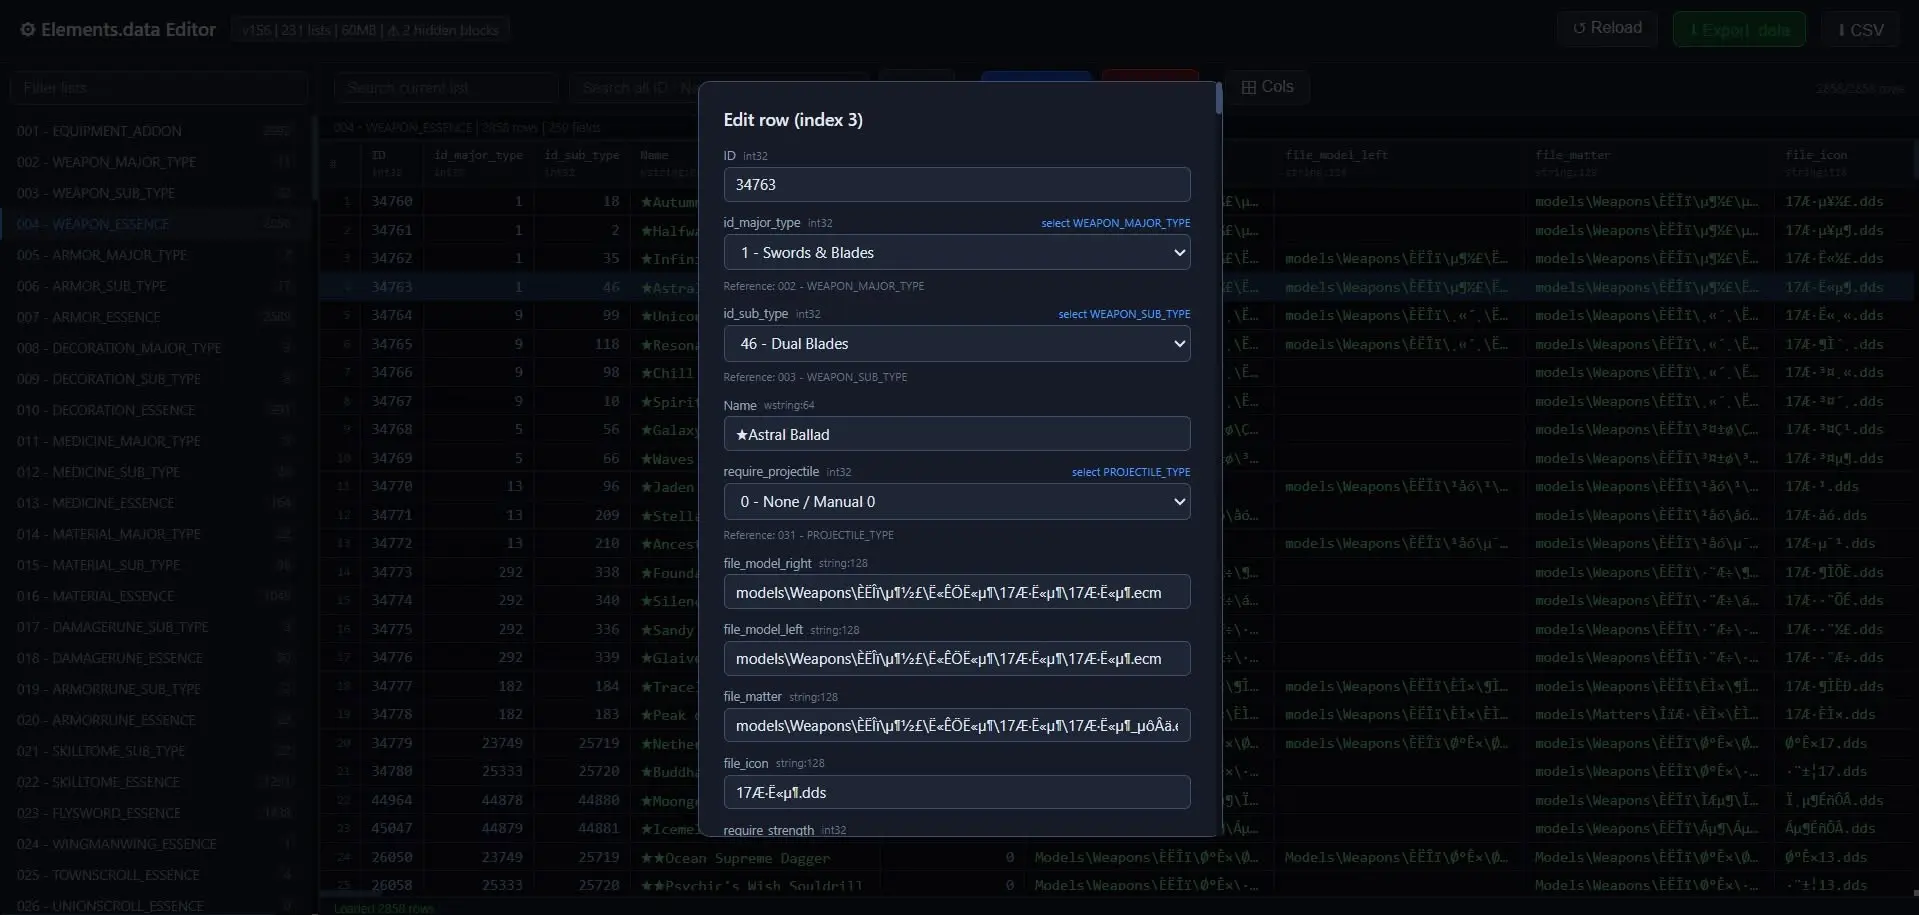Select list 009 - DECORATION_SUB_TYPE
The image size is (1919, 915).
pyautogui.click(x=155, y=379)
